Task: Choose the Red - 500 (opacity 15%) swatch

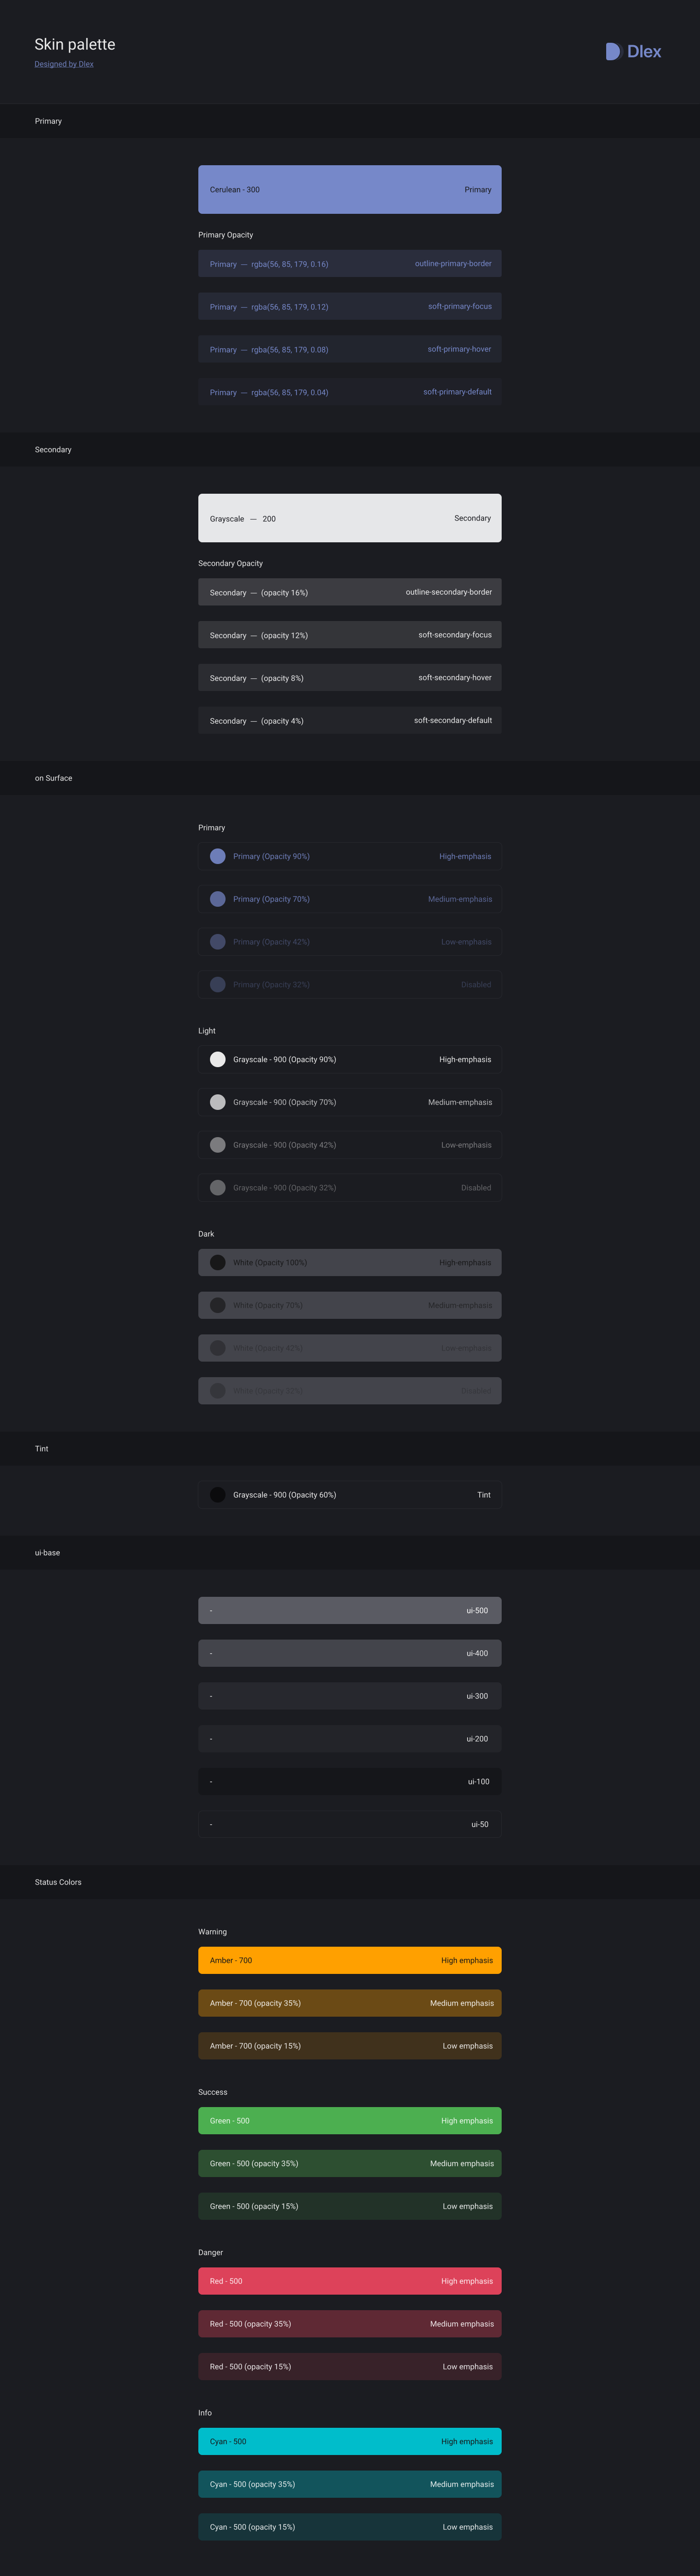Action: coord(350,2367)
